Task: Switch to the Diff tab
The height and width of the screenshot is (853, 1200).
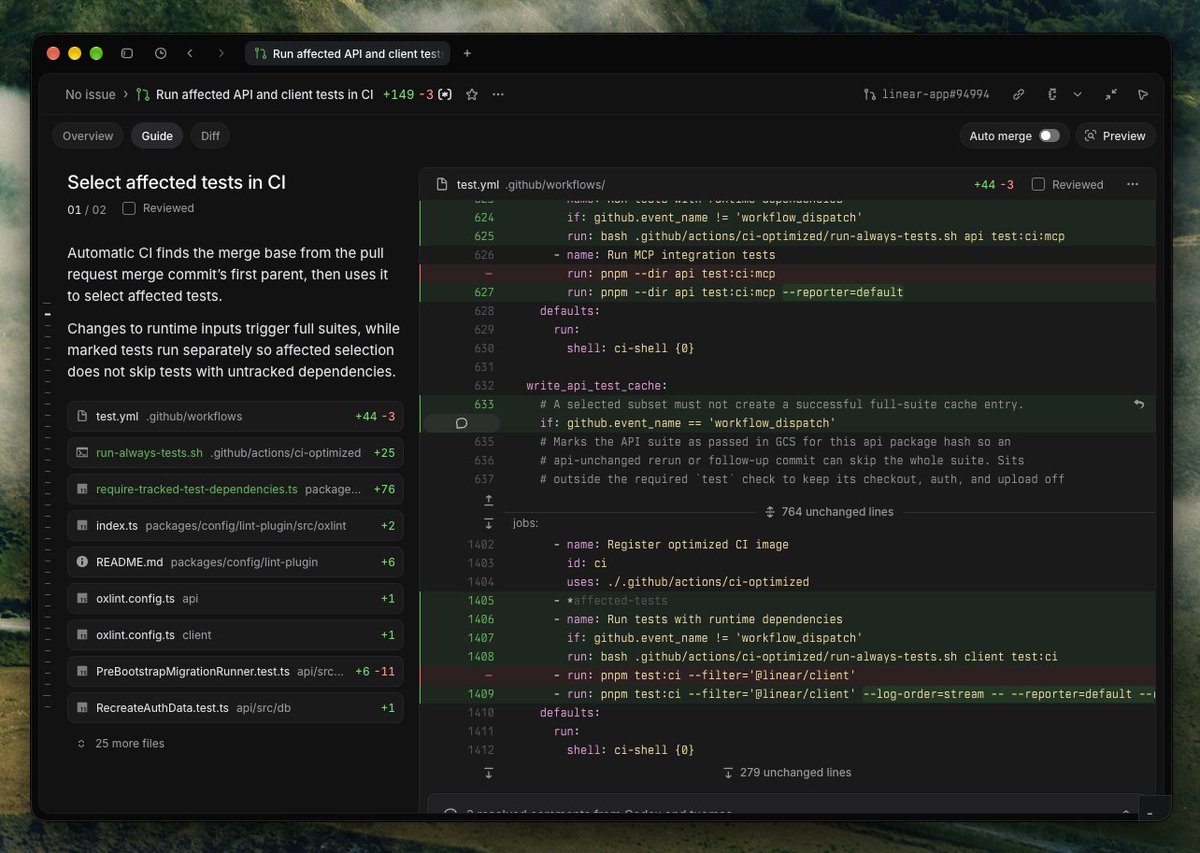Action: pos(210,136)
